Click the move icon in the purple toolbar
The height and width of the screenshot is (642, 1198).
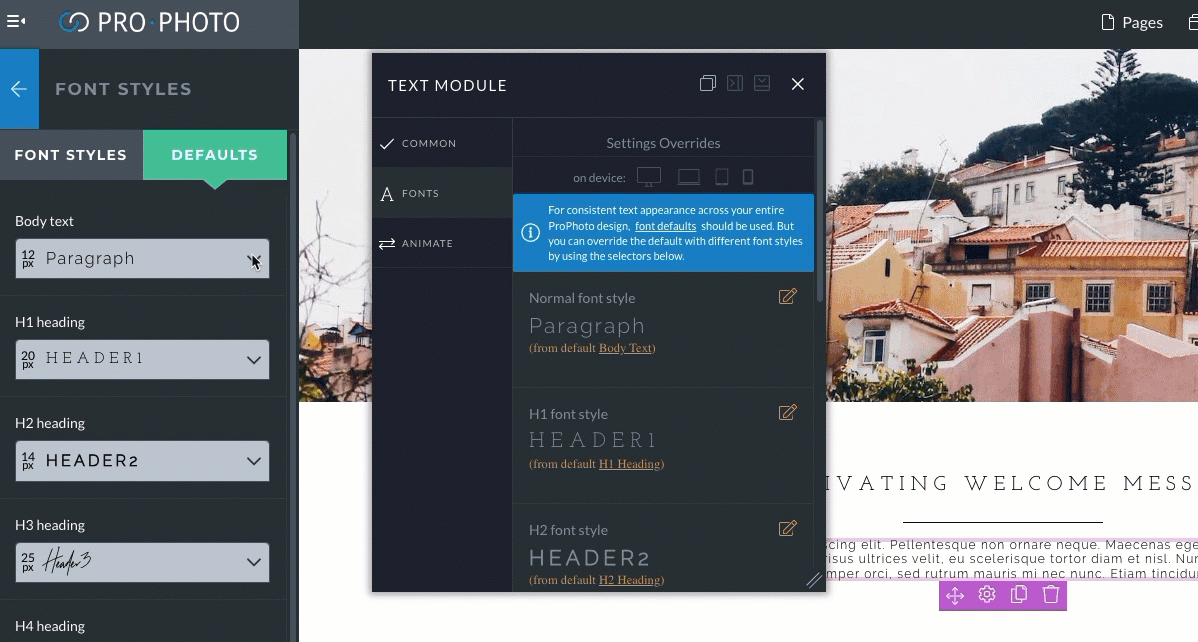(955, 595)
